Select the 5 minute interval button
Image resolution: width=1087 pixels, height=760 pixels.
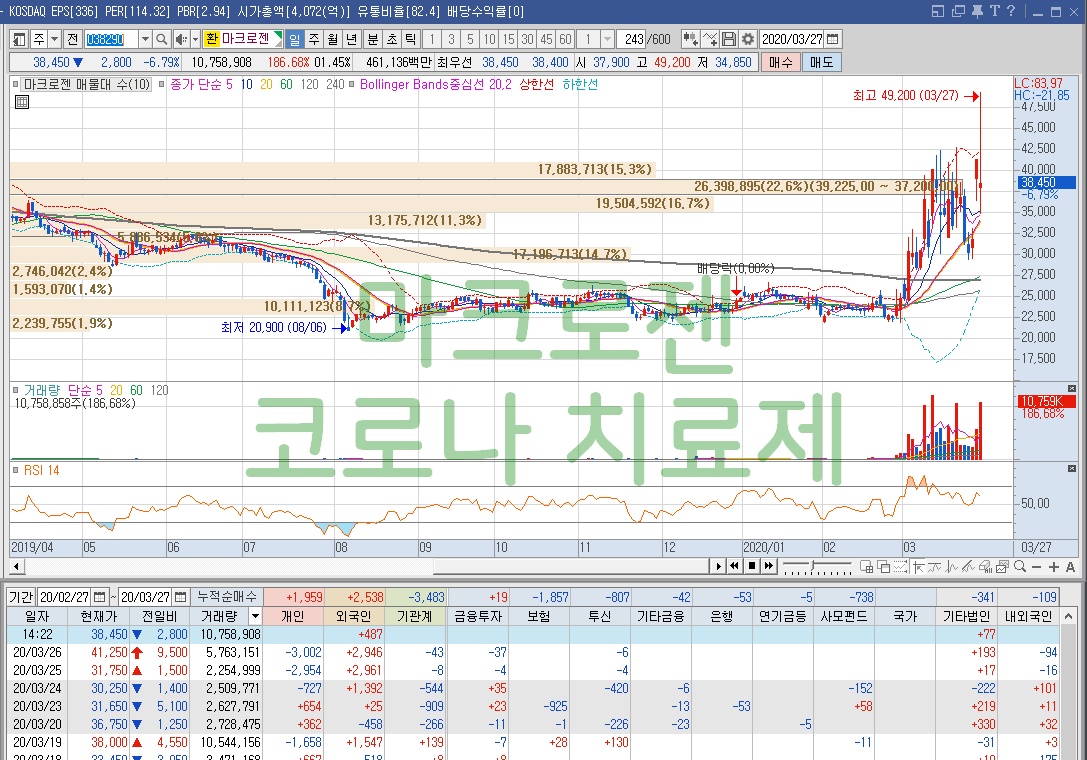[470, 40]
